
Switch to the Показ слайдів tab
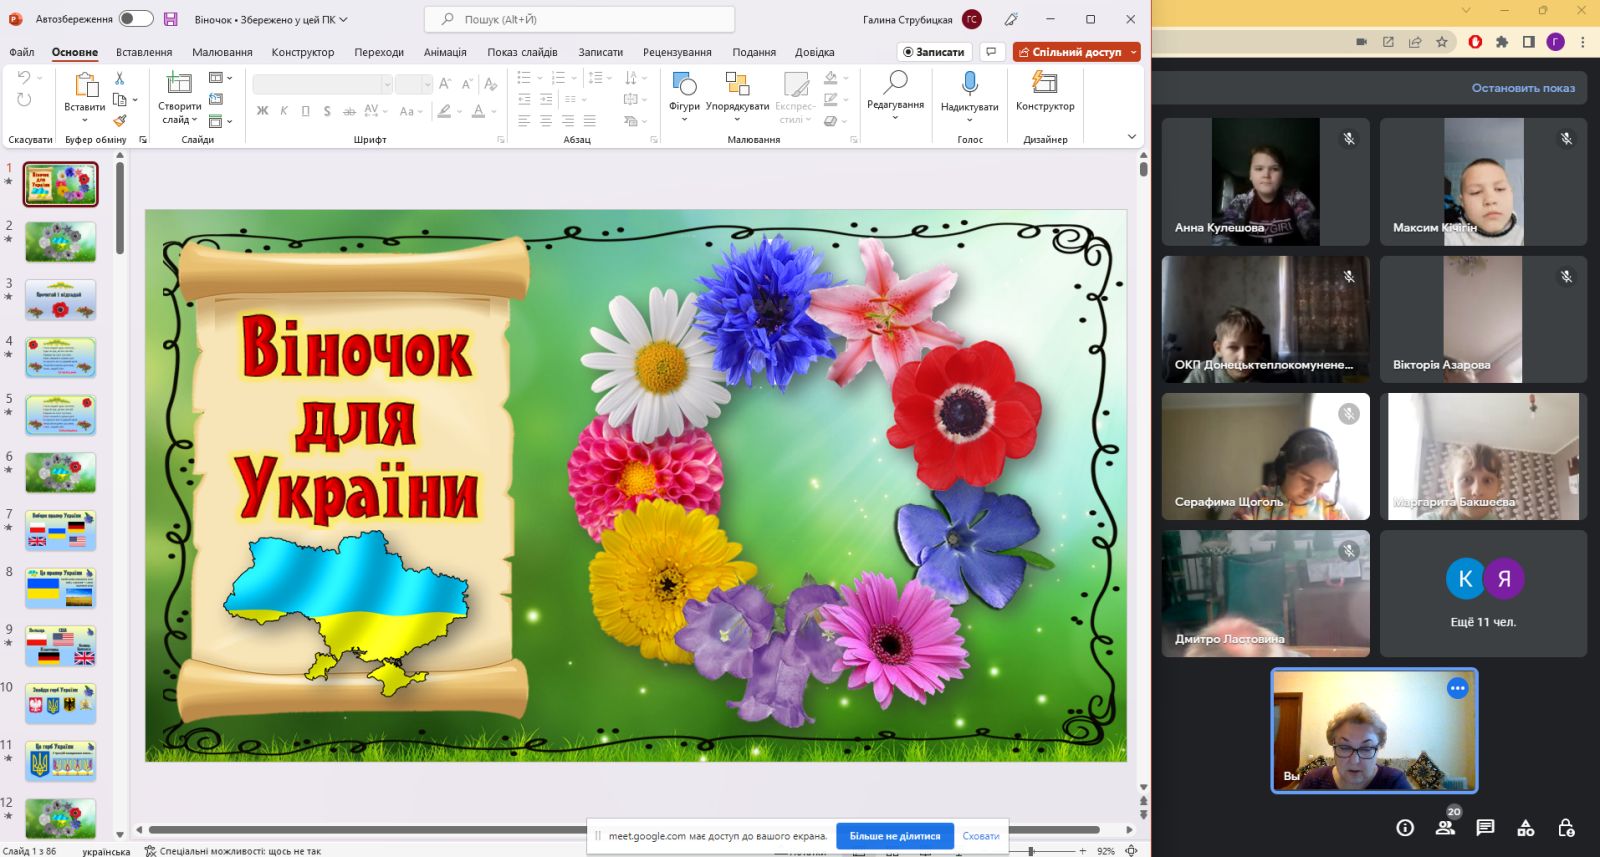(522, 52)
